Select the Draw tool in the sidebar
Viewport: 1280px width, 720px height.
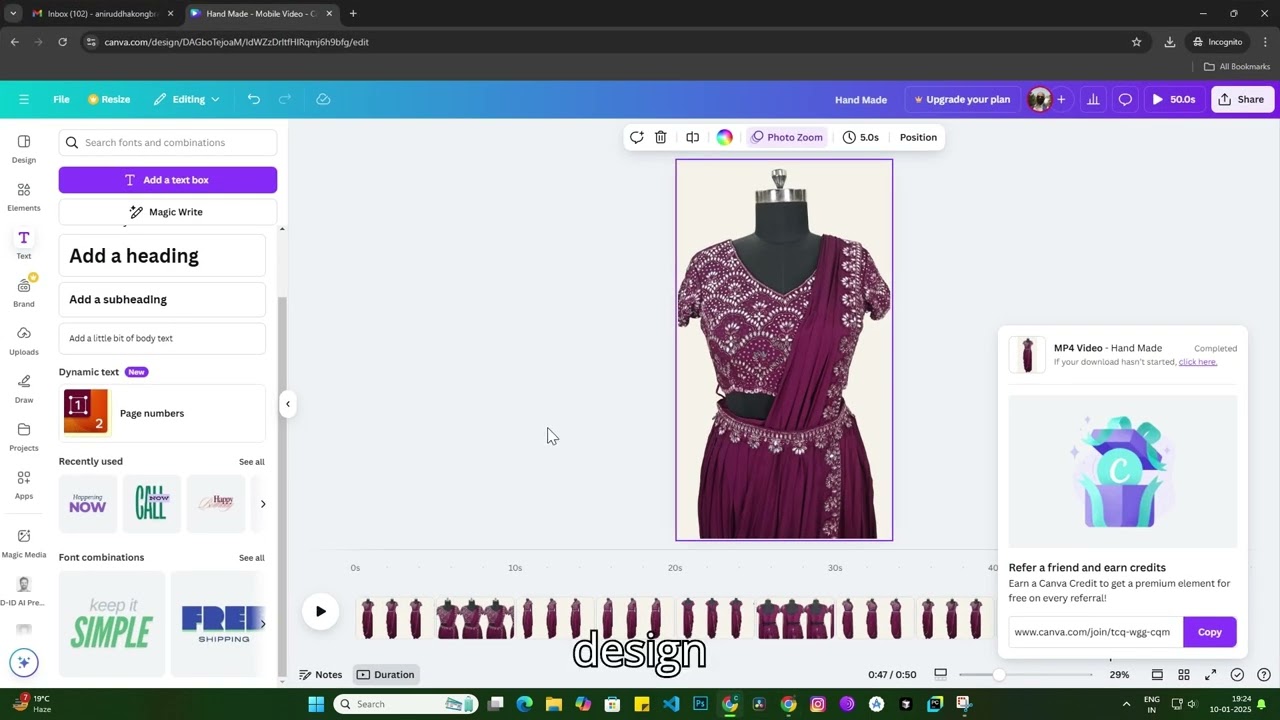(x=24, y=388)
